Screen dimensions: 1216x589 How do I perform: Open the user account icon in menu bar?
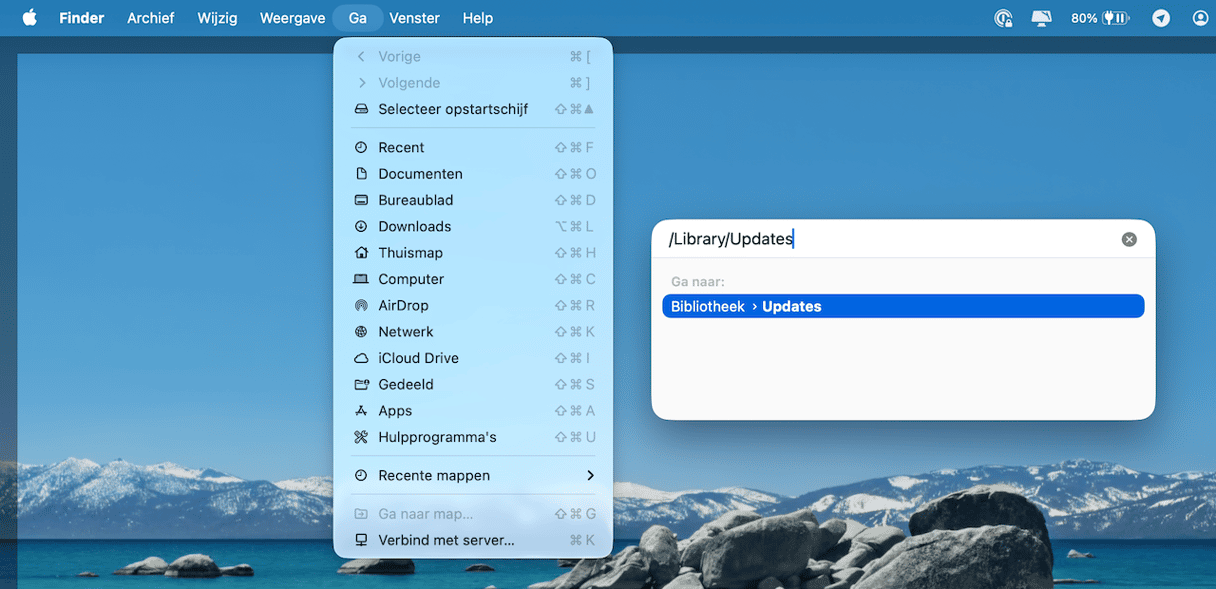coord(1200,18)
